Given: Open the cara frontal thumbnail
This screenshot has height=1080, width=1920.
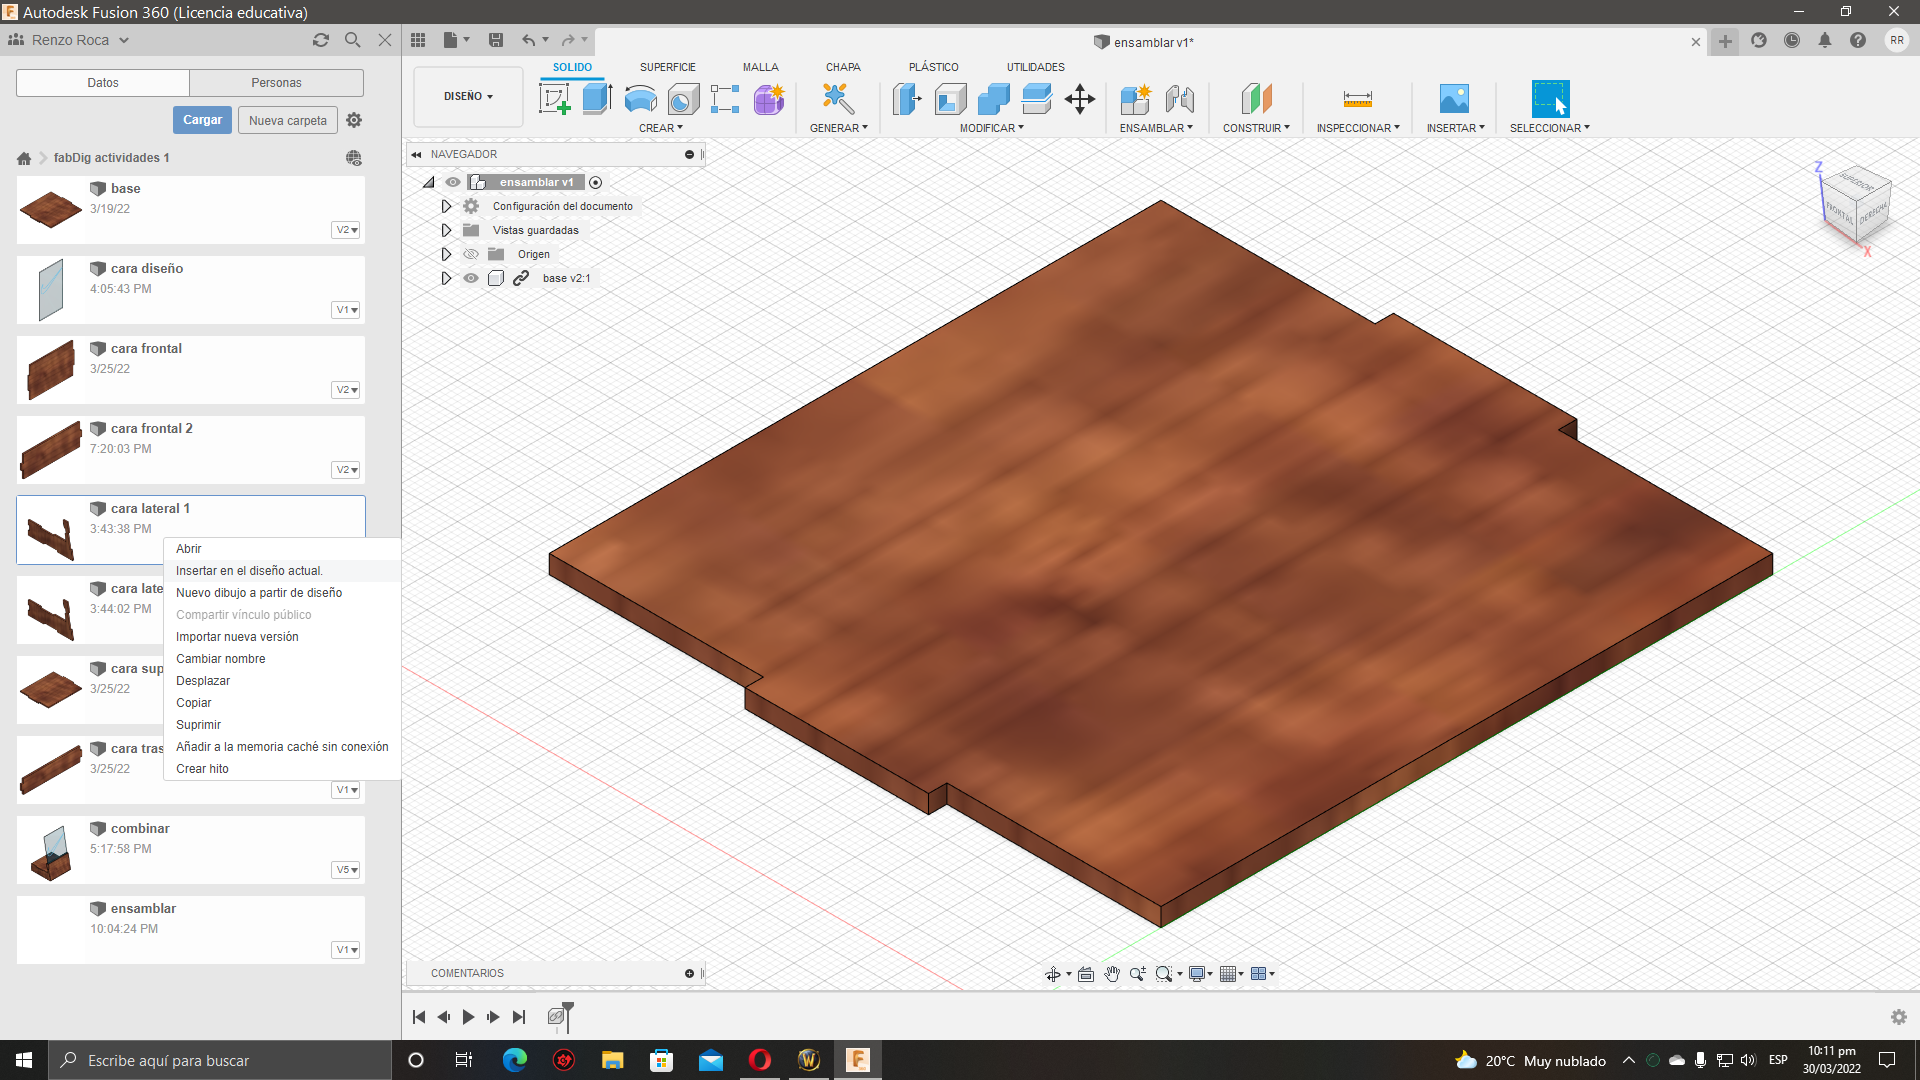Looking at the screenshot, I should click(x=51, y=369).
